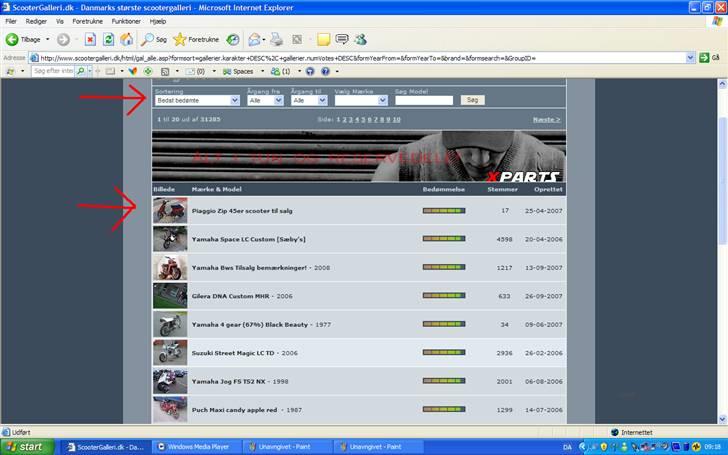The width and height of the screenshot is (728, 455).
Task: Open the Søg search pane in the toolbar
Action: pos(153,39)
